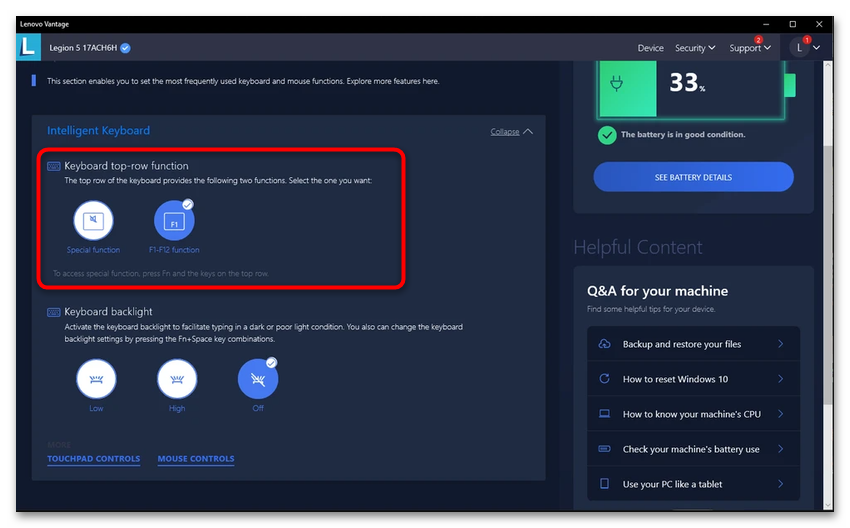Turn keyboard backlight Off
Image resolution: width=850 pixels, height=528 pixels.
click(258, 378)
